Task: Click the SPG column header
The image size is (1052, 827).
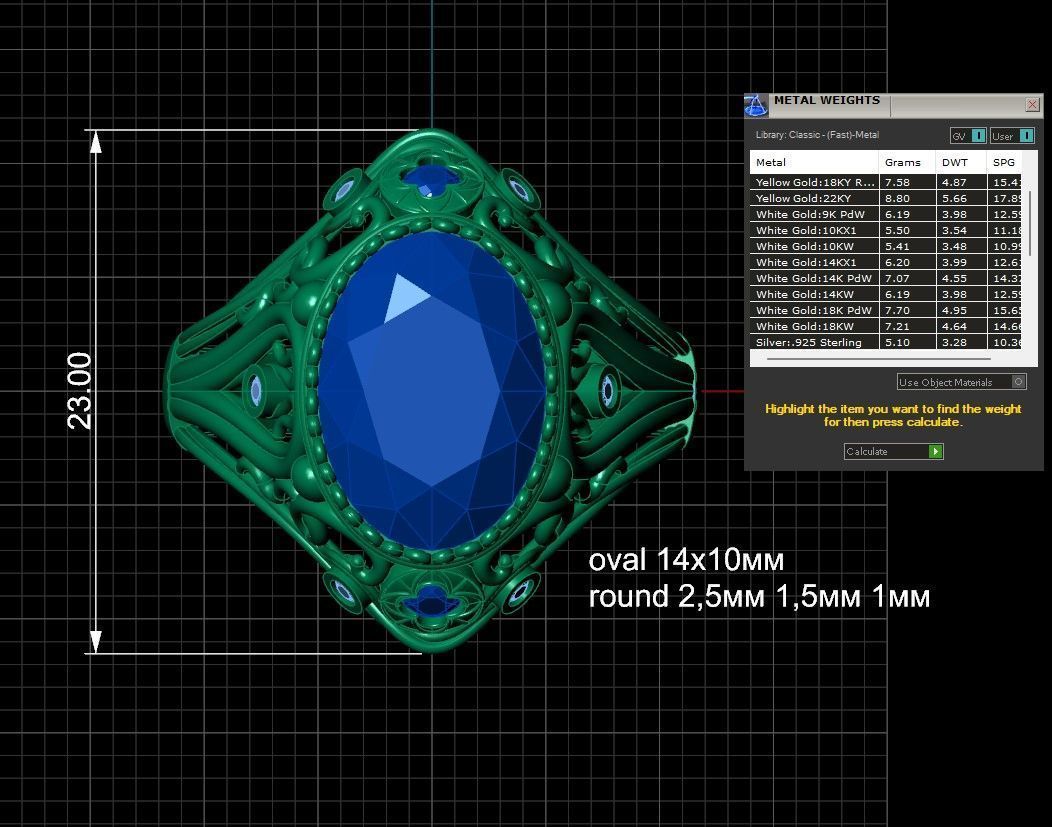Action: coord(1004,162)
